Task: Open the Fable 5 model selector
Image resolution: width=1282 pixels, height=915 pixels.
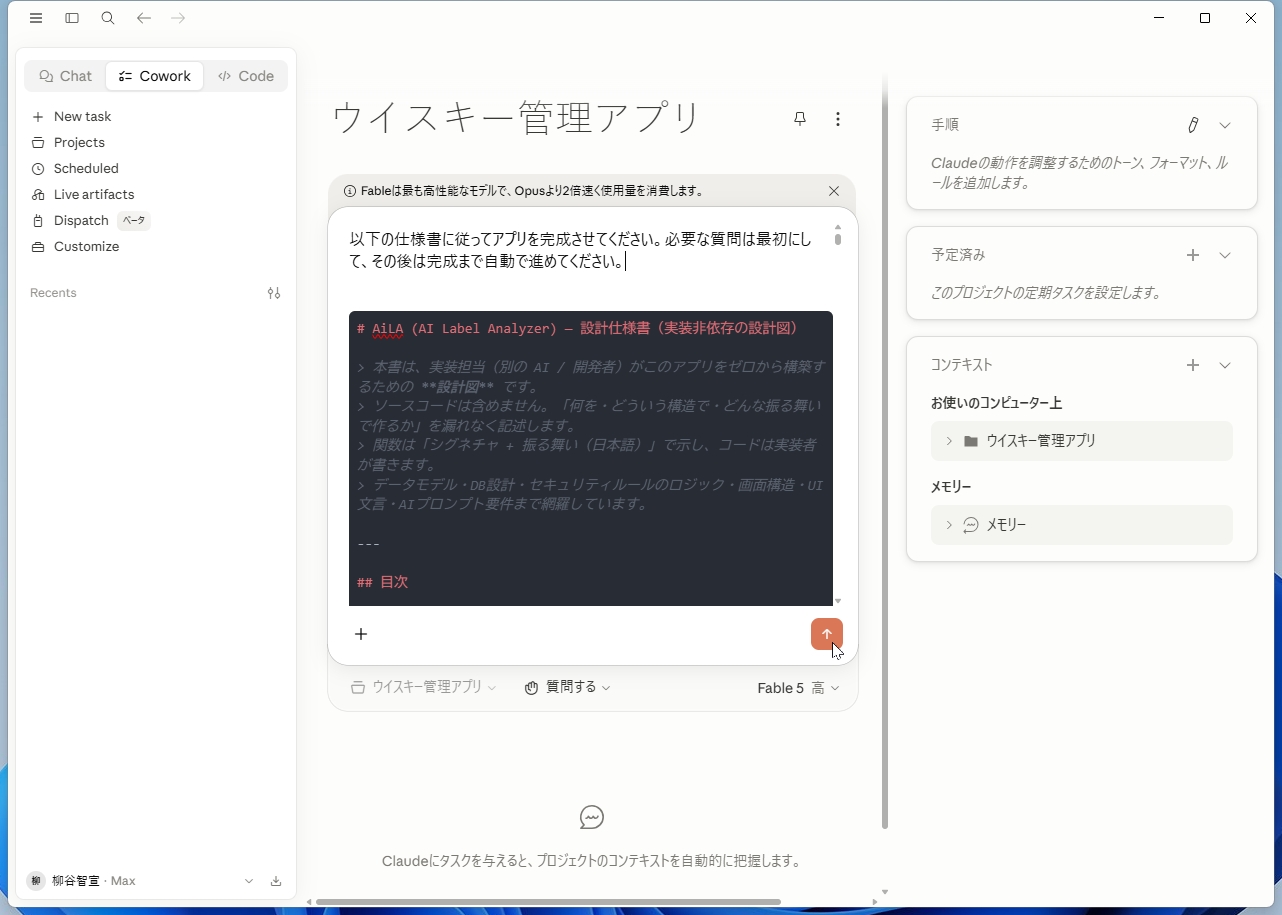Action: tap(798, 688)
